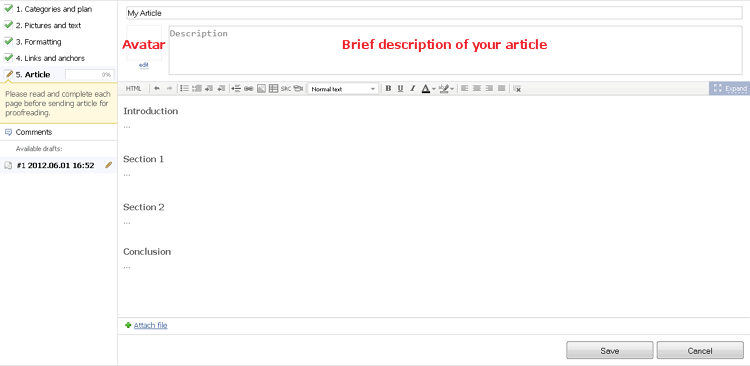Toggle italic formatting
The height and width of the screenshot is (366, 750).
[x=412, y=89]
